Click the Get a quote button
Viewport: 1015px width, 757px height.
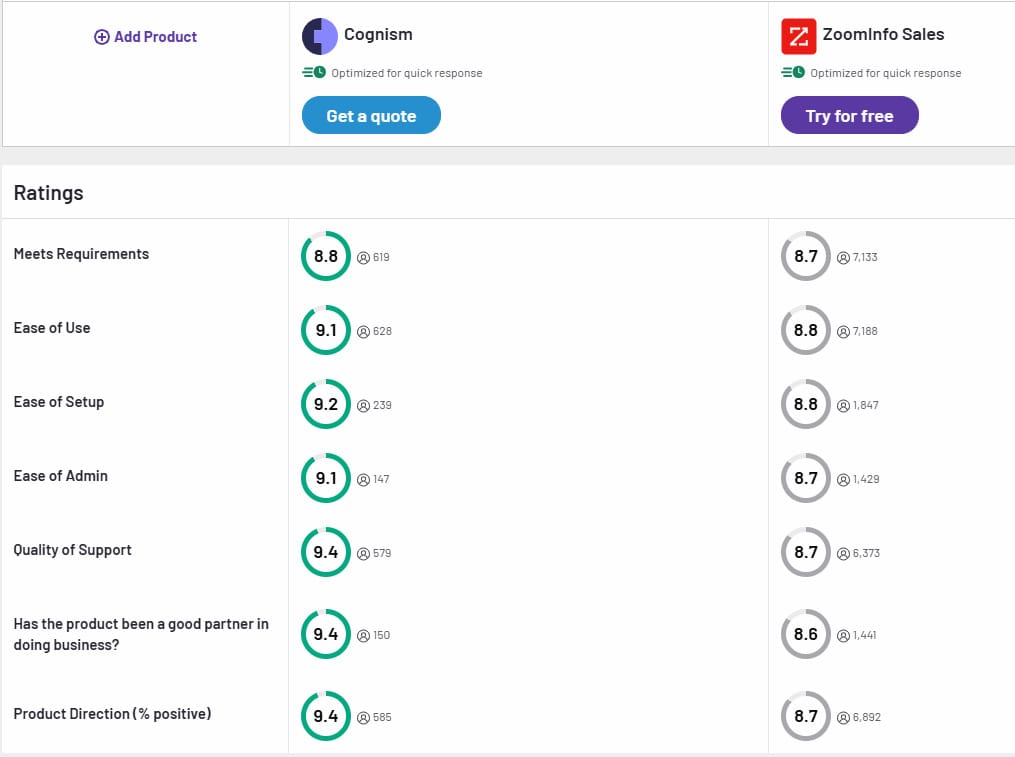point(371,115)
